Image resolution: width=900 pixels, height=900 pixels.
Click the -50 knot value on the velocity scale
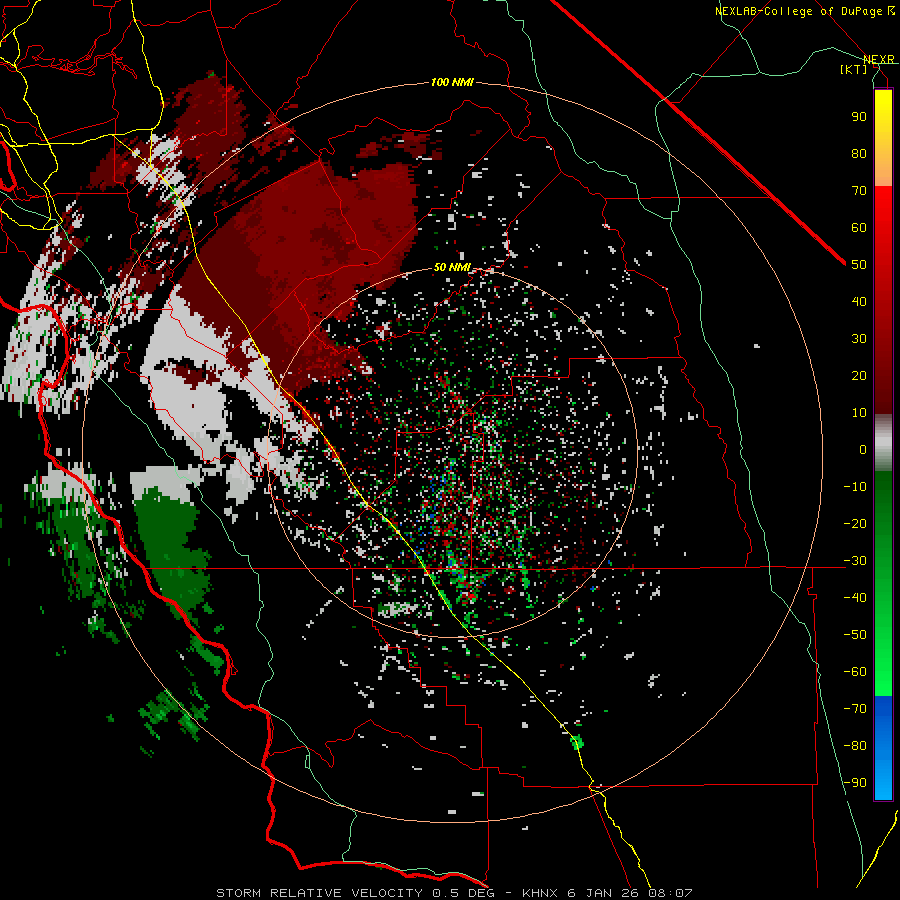click(855, 635)
